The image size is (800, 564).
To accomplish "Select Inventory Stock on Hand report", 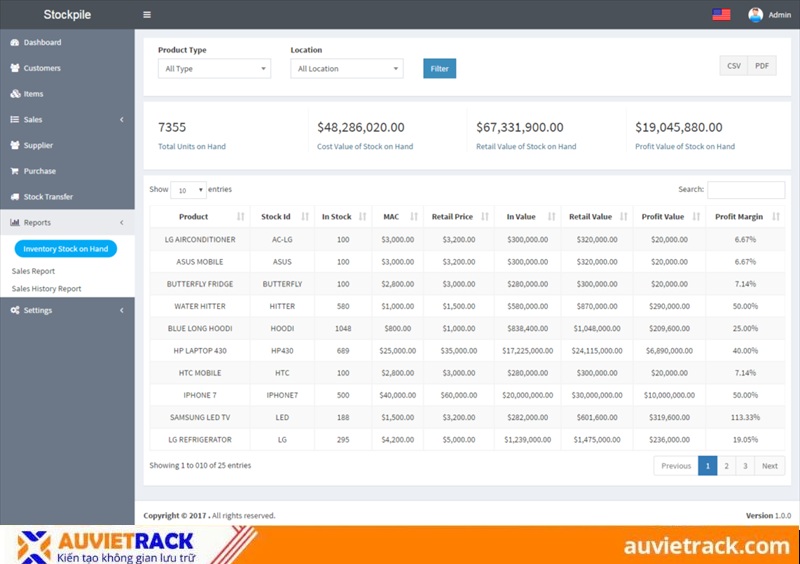I will pyautogui.click(x=66, y=249).
